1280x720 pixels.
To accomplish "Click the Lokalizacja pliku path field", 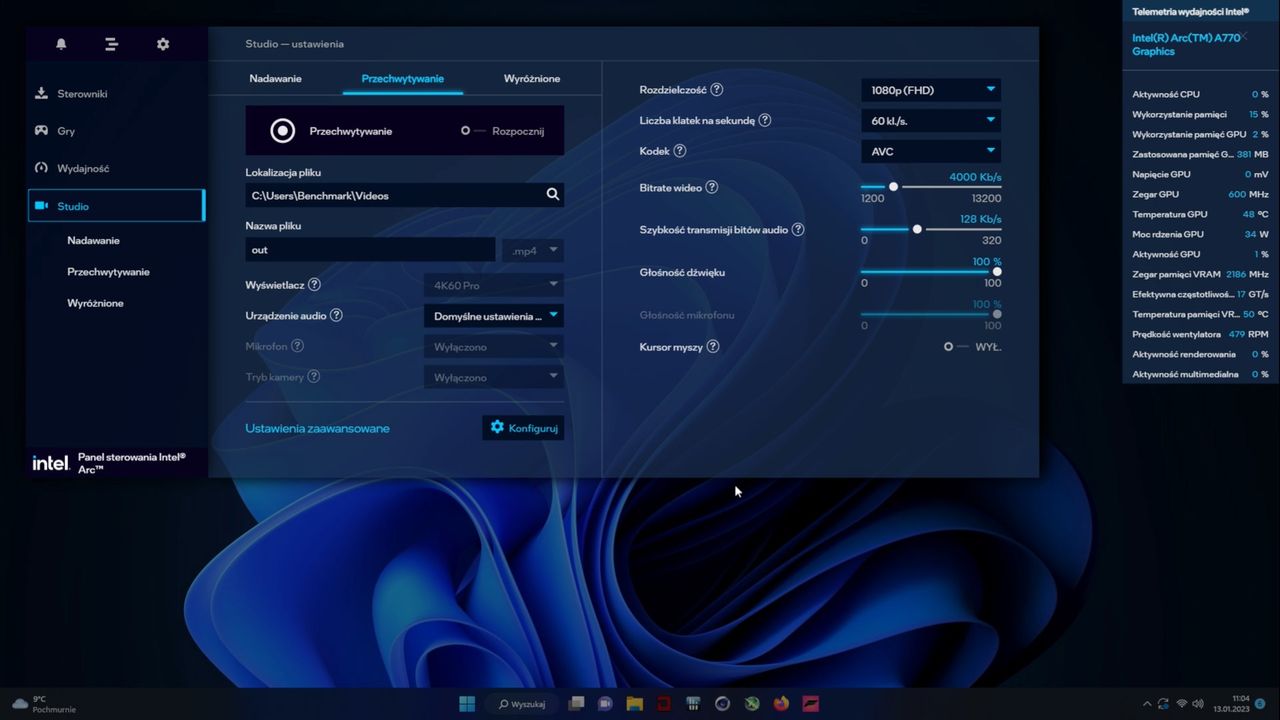I will (405, 195).
